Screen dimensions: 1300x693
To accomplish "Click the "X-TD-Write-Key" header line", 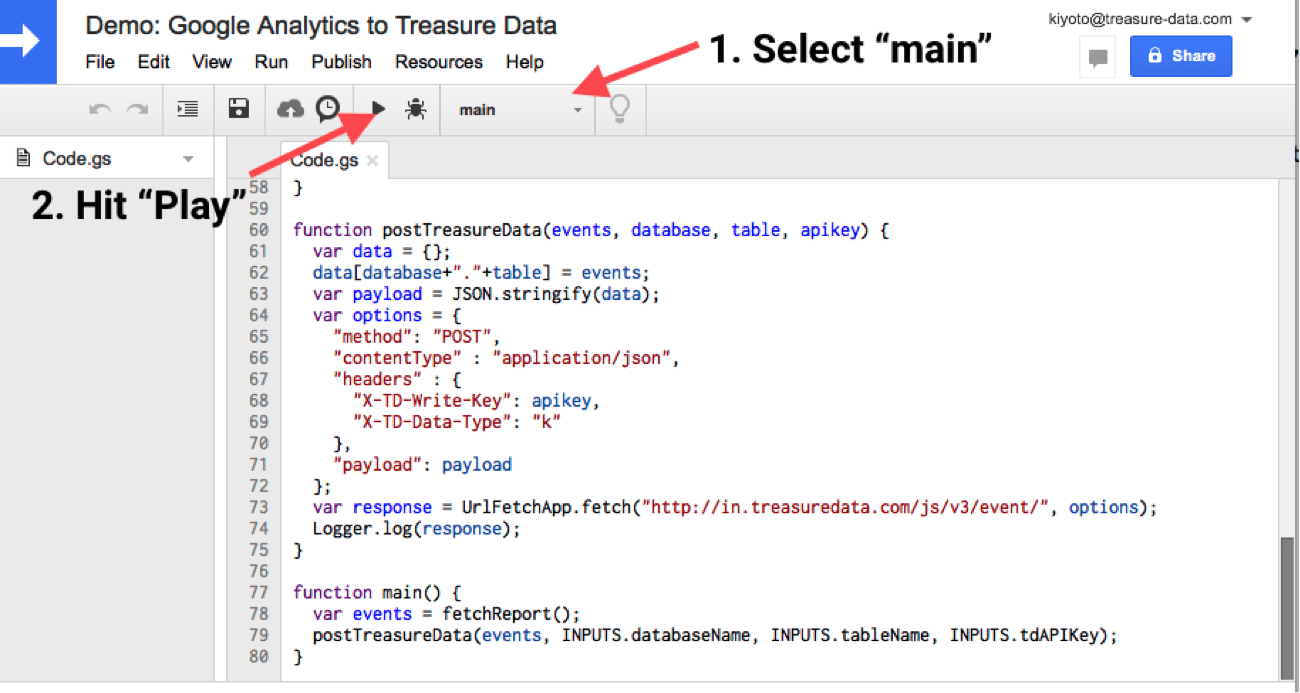I will click(477, 401).
